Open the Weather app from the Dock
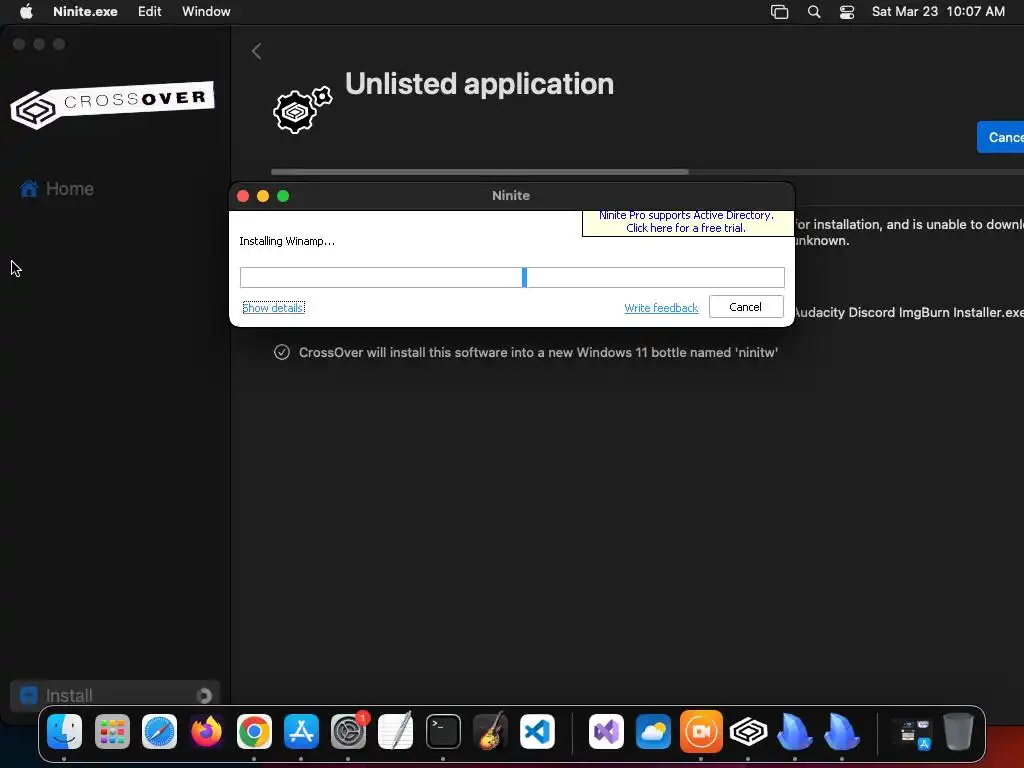This screenshot has width=1024, height=768. (654, 731)
